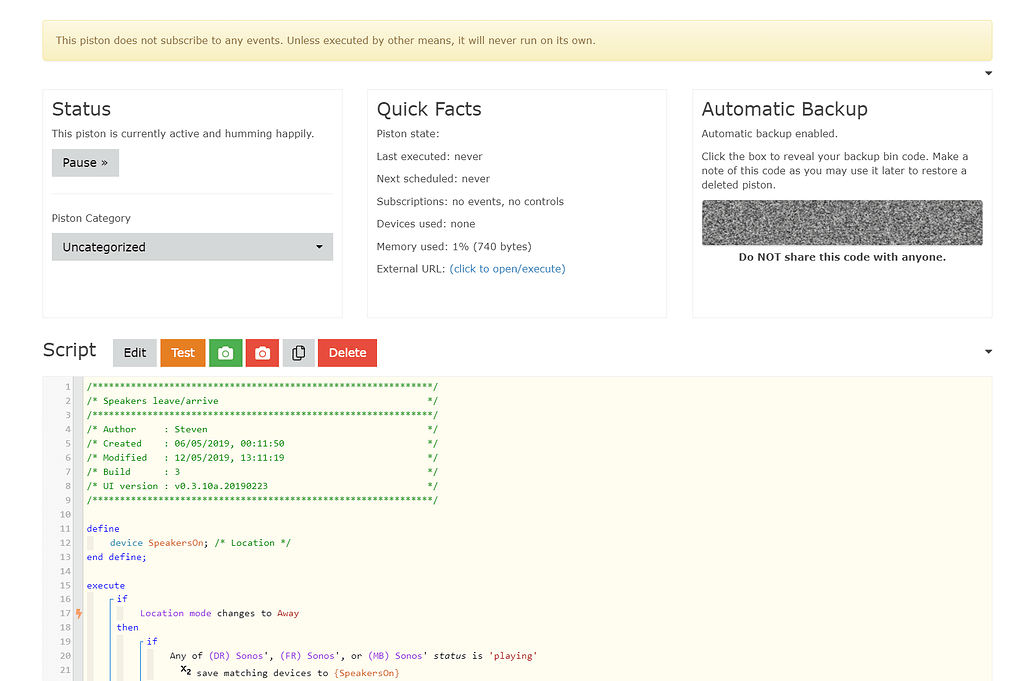
Task: Delete the piston
Action: (x=347, y=353)
